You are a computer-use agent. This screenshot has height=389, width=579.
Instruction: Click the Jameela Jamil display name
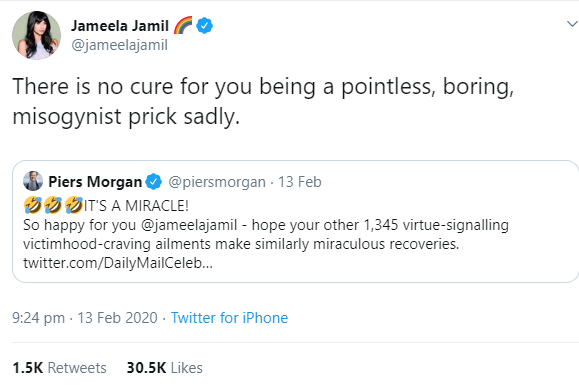[x=120, y=26]
